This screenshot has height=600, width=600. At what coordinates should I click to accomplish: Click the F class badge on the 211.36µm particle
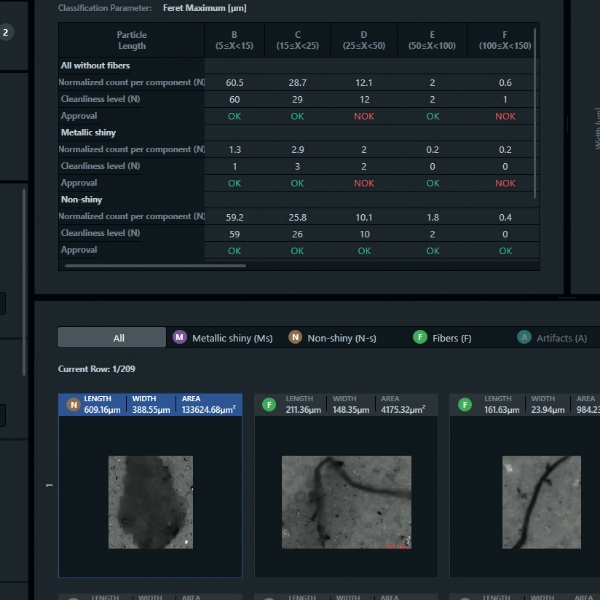(269, 404)
